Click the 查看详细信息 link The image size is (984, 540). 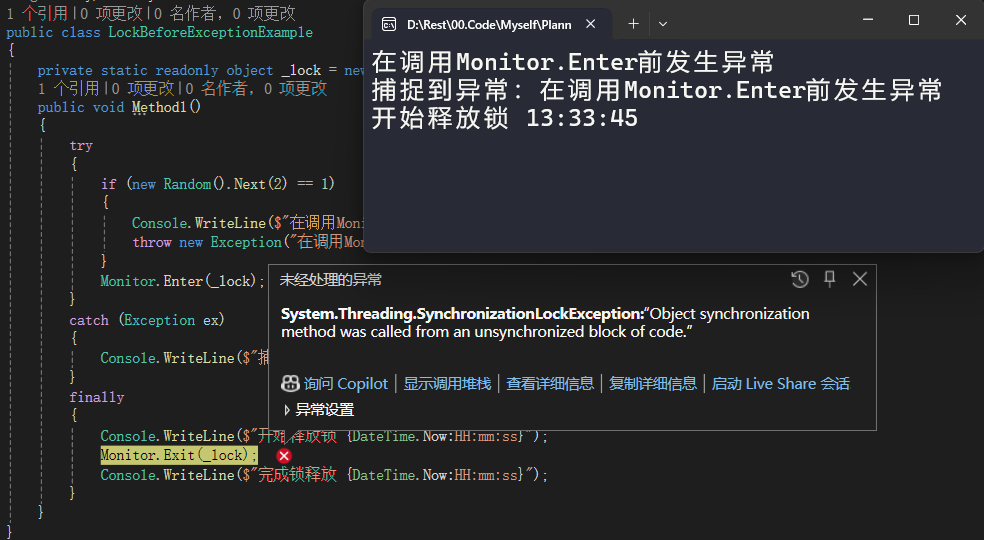pos(550,384)
